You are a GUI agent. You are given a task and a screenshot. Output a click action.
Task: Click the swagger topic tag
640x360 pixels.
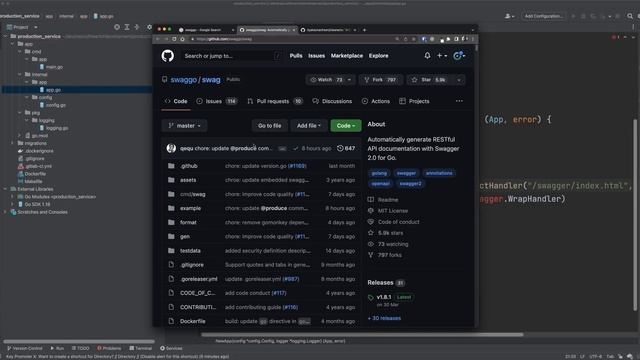point(406,173)
